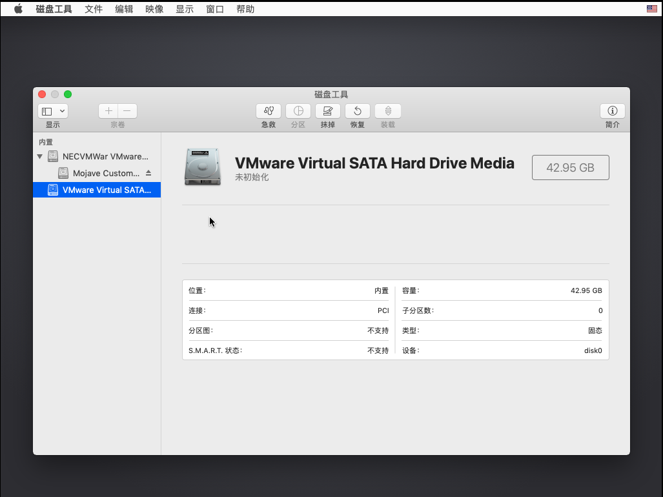Open the 文件 menu
Image resolution: width=663 pixels, height=497 pixels.
click(93, 9)
